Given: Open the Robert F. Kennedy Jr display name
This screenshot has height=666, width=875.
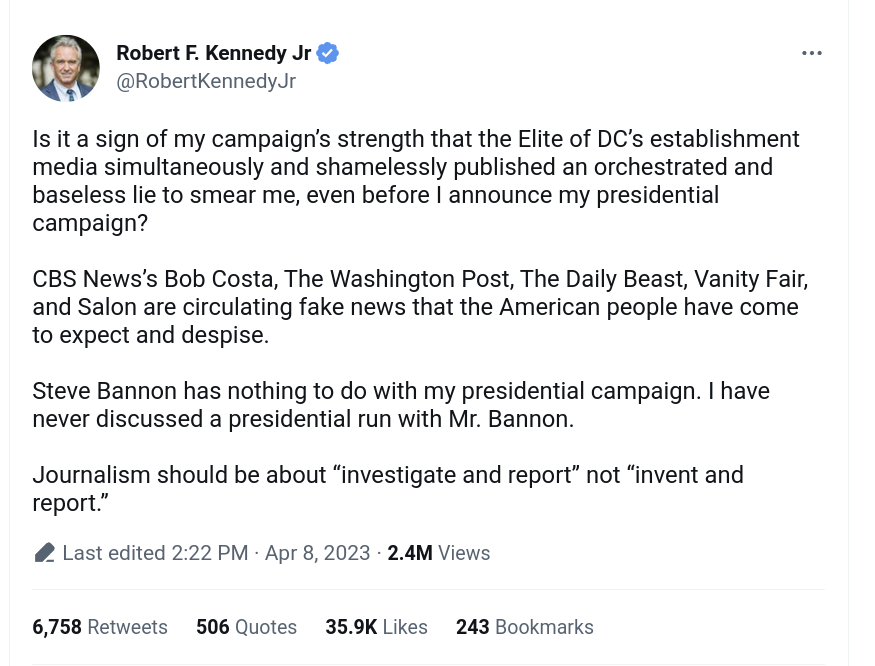Looking at the screenshot, I should [214, 53].
